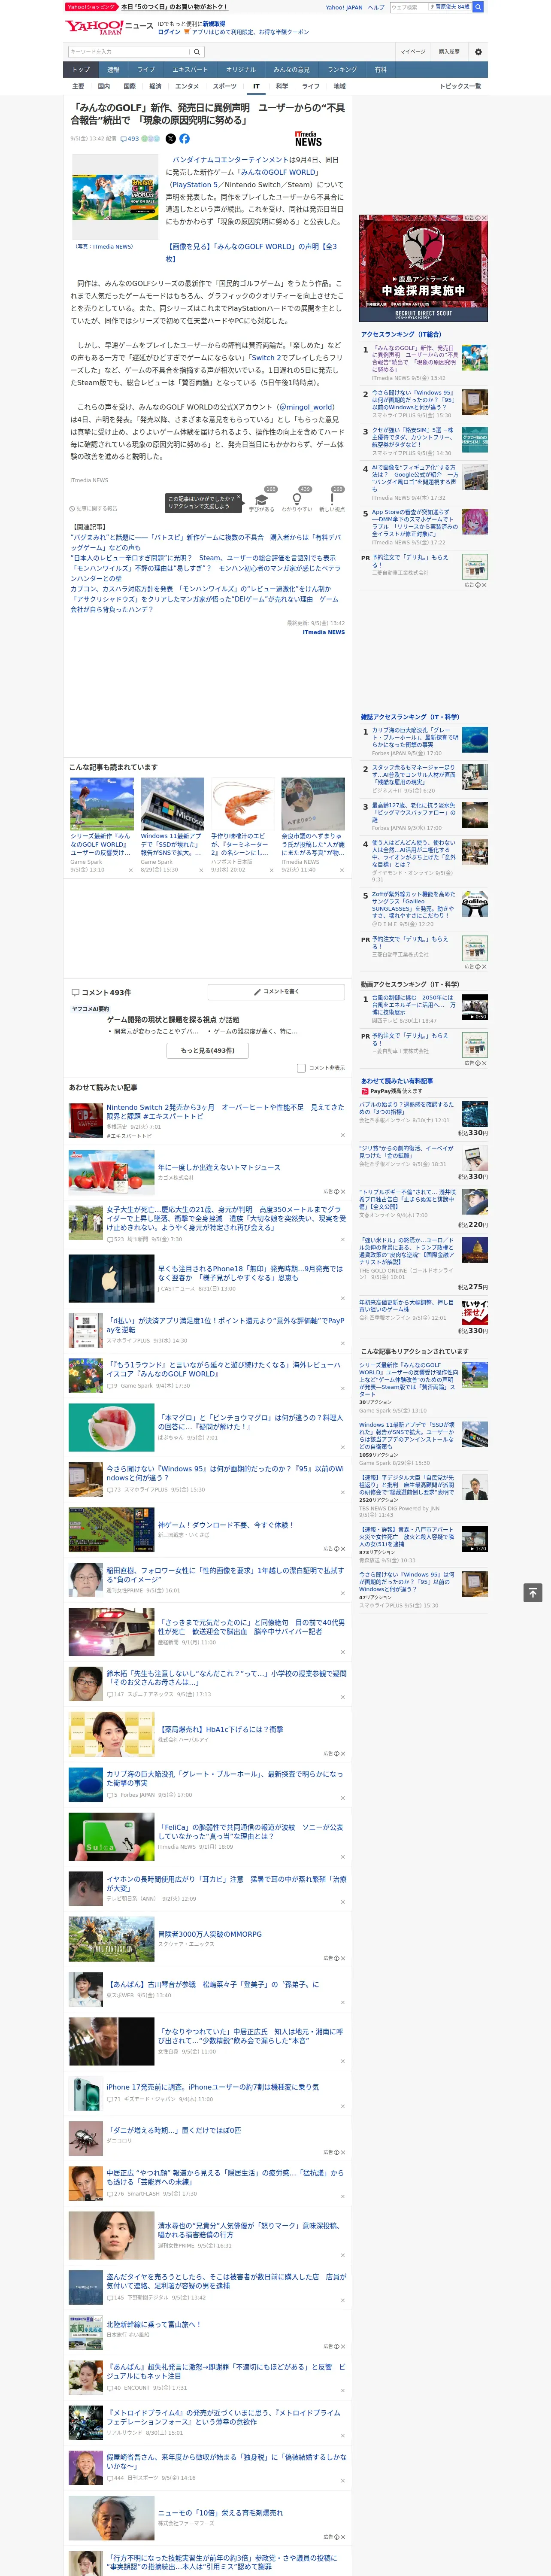Click the 学びがある graduation cap reaction
551x2576 pixels.
tap(262, 499)
